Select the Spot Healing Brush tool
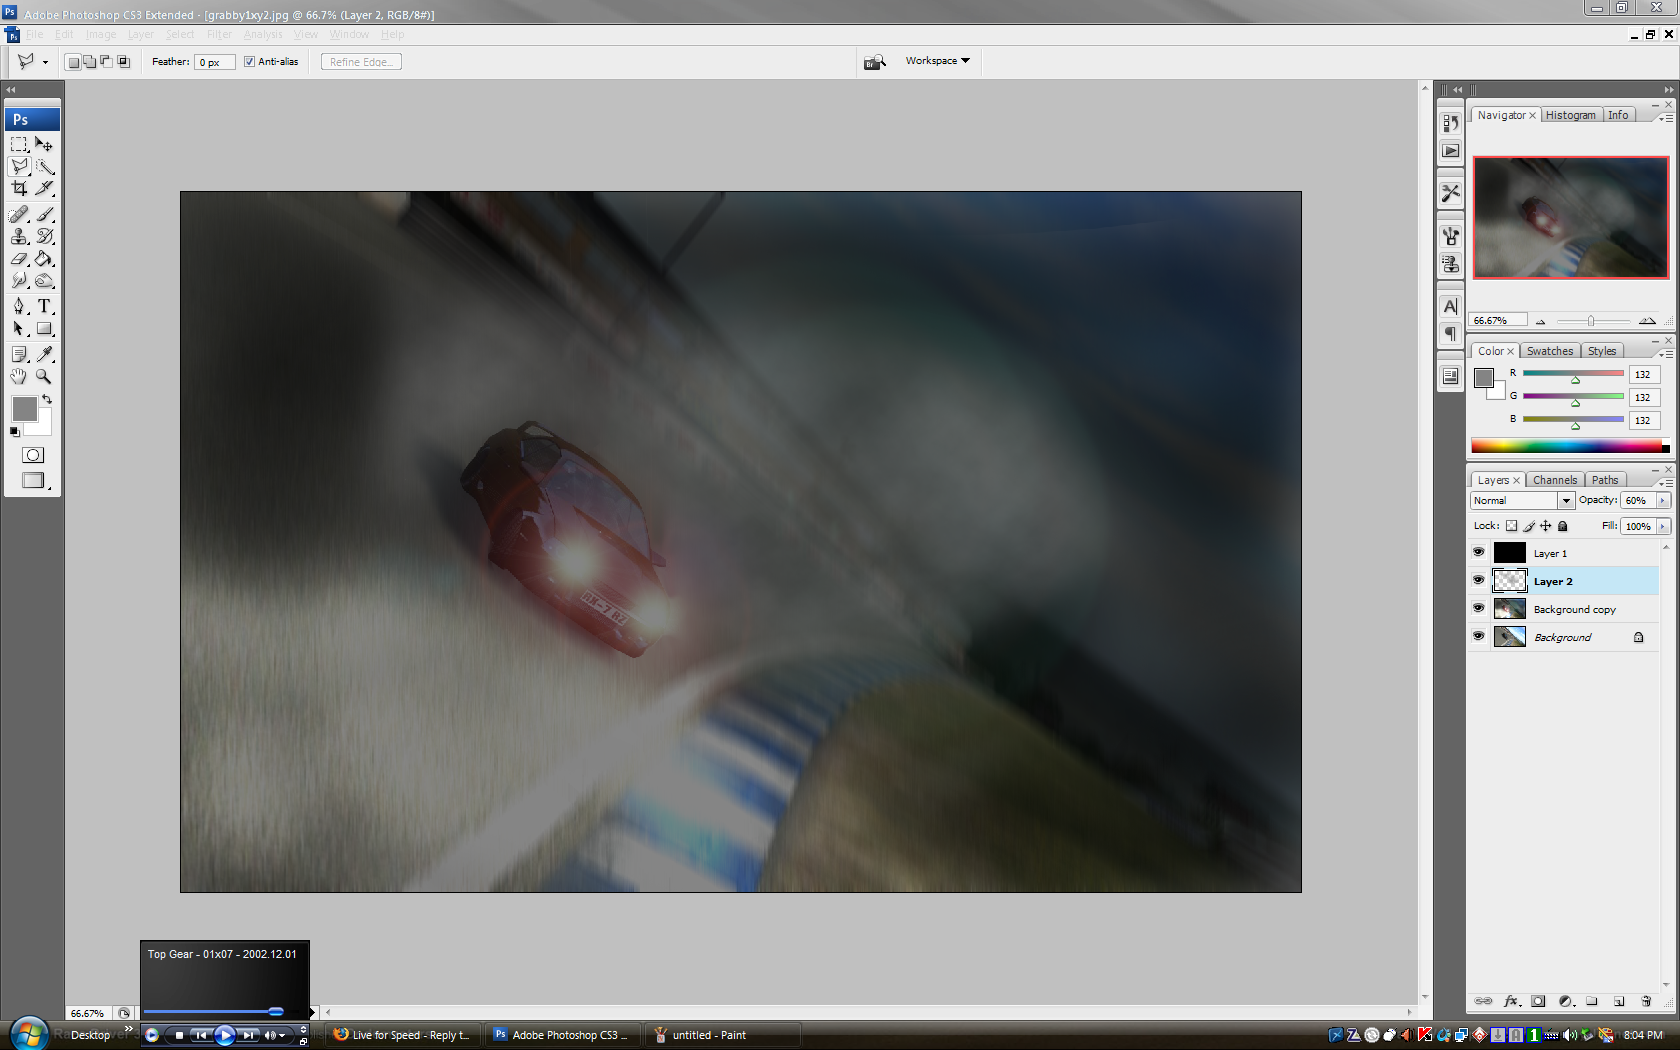1680x1050 pixels. (19, 214)
